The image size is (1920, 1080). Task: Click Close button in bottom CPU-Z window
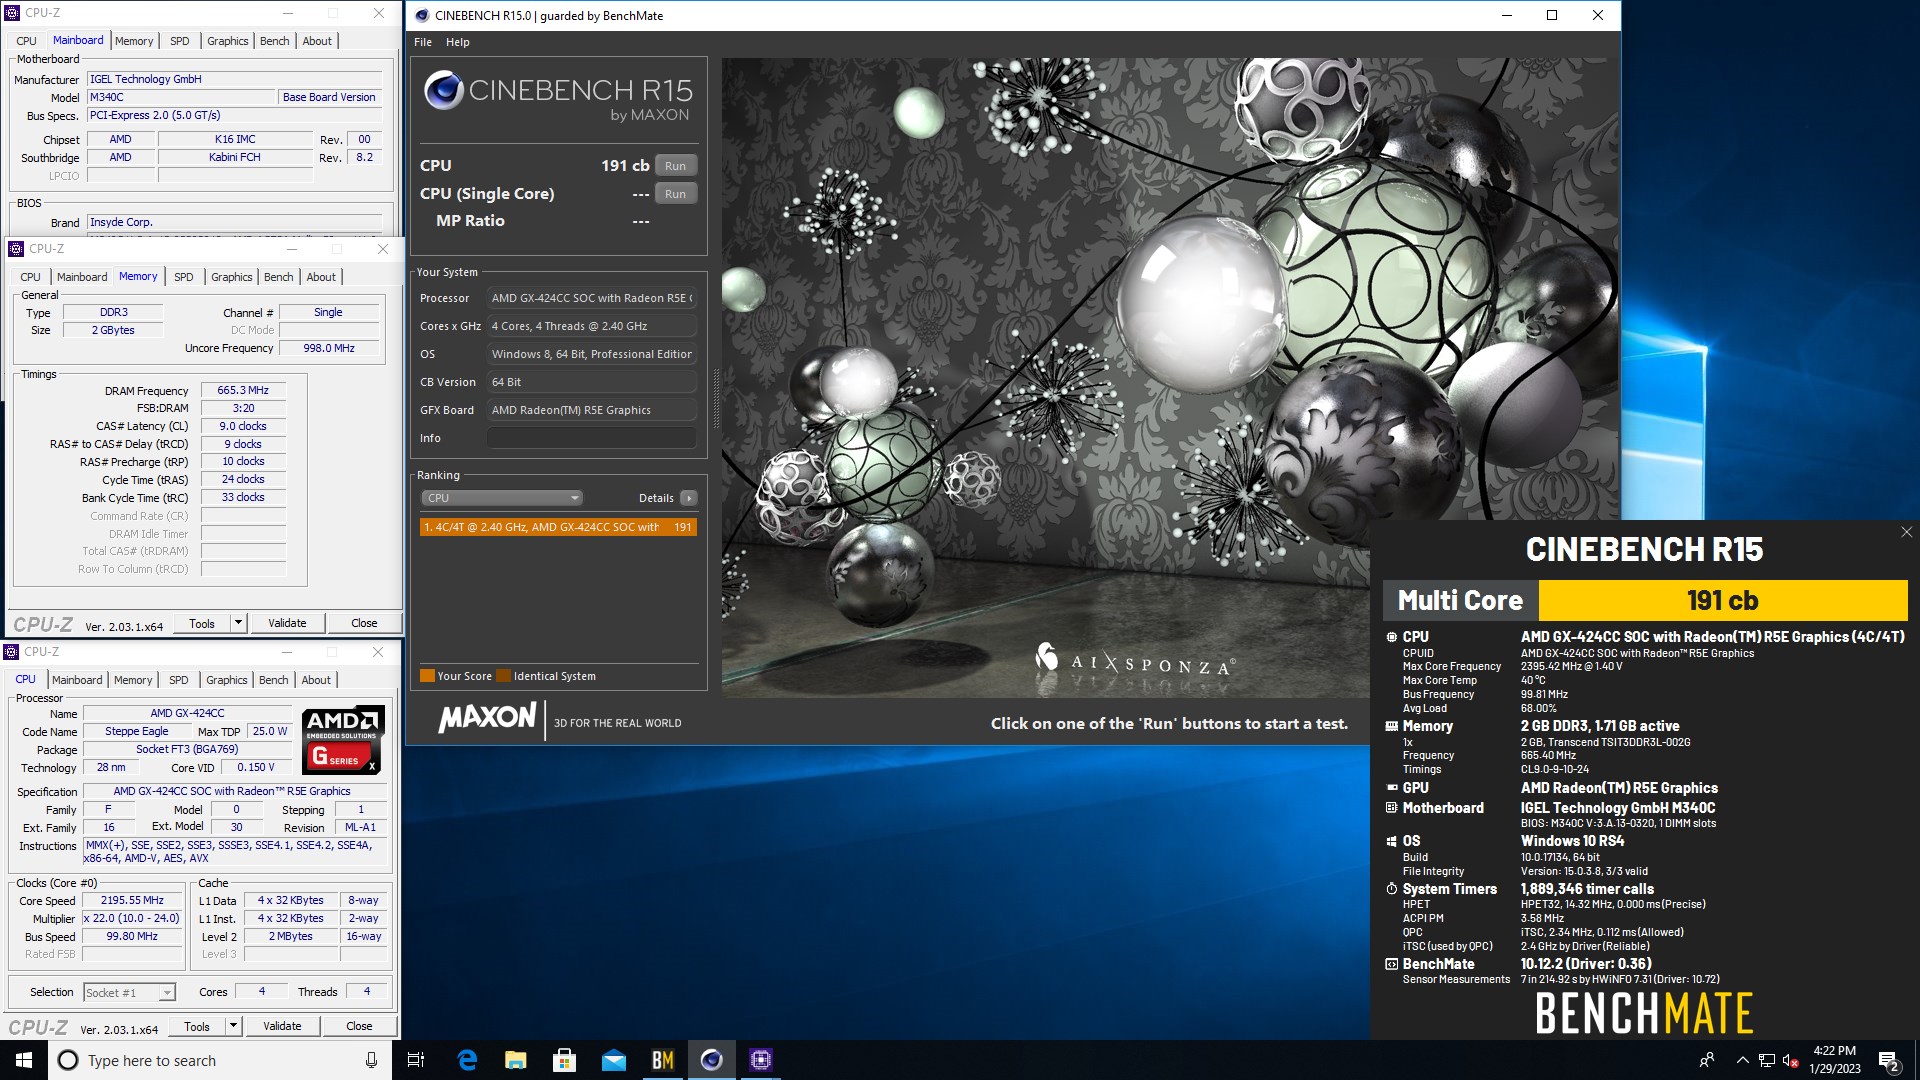pos(359,1026)
